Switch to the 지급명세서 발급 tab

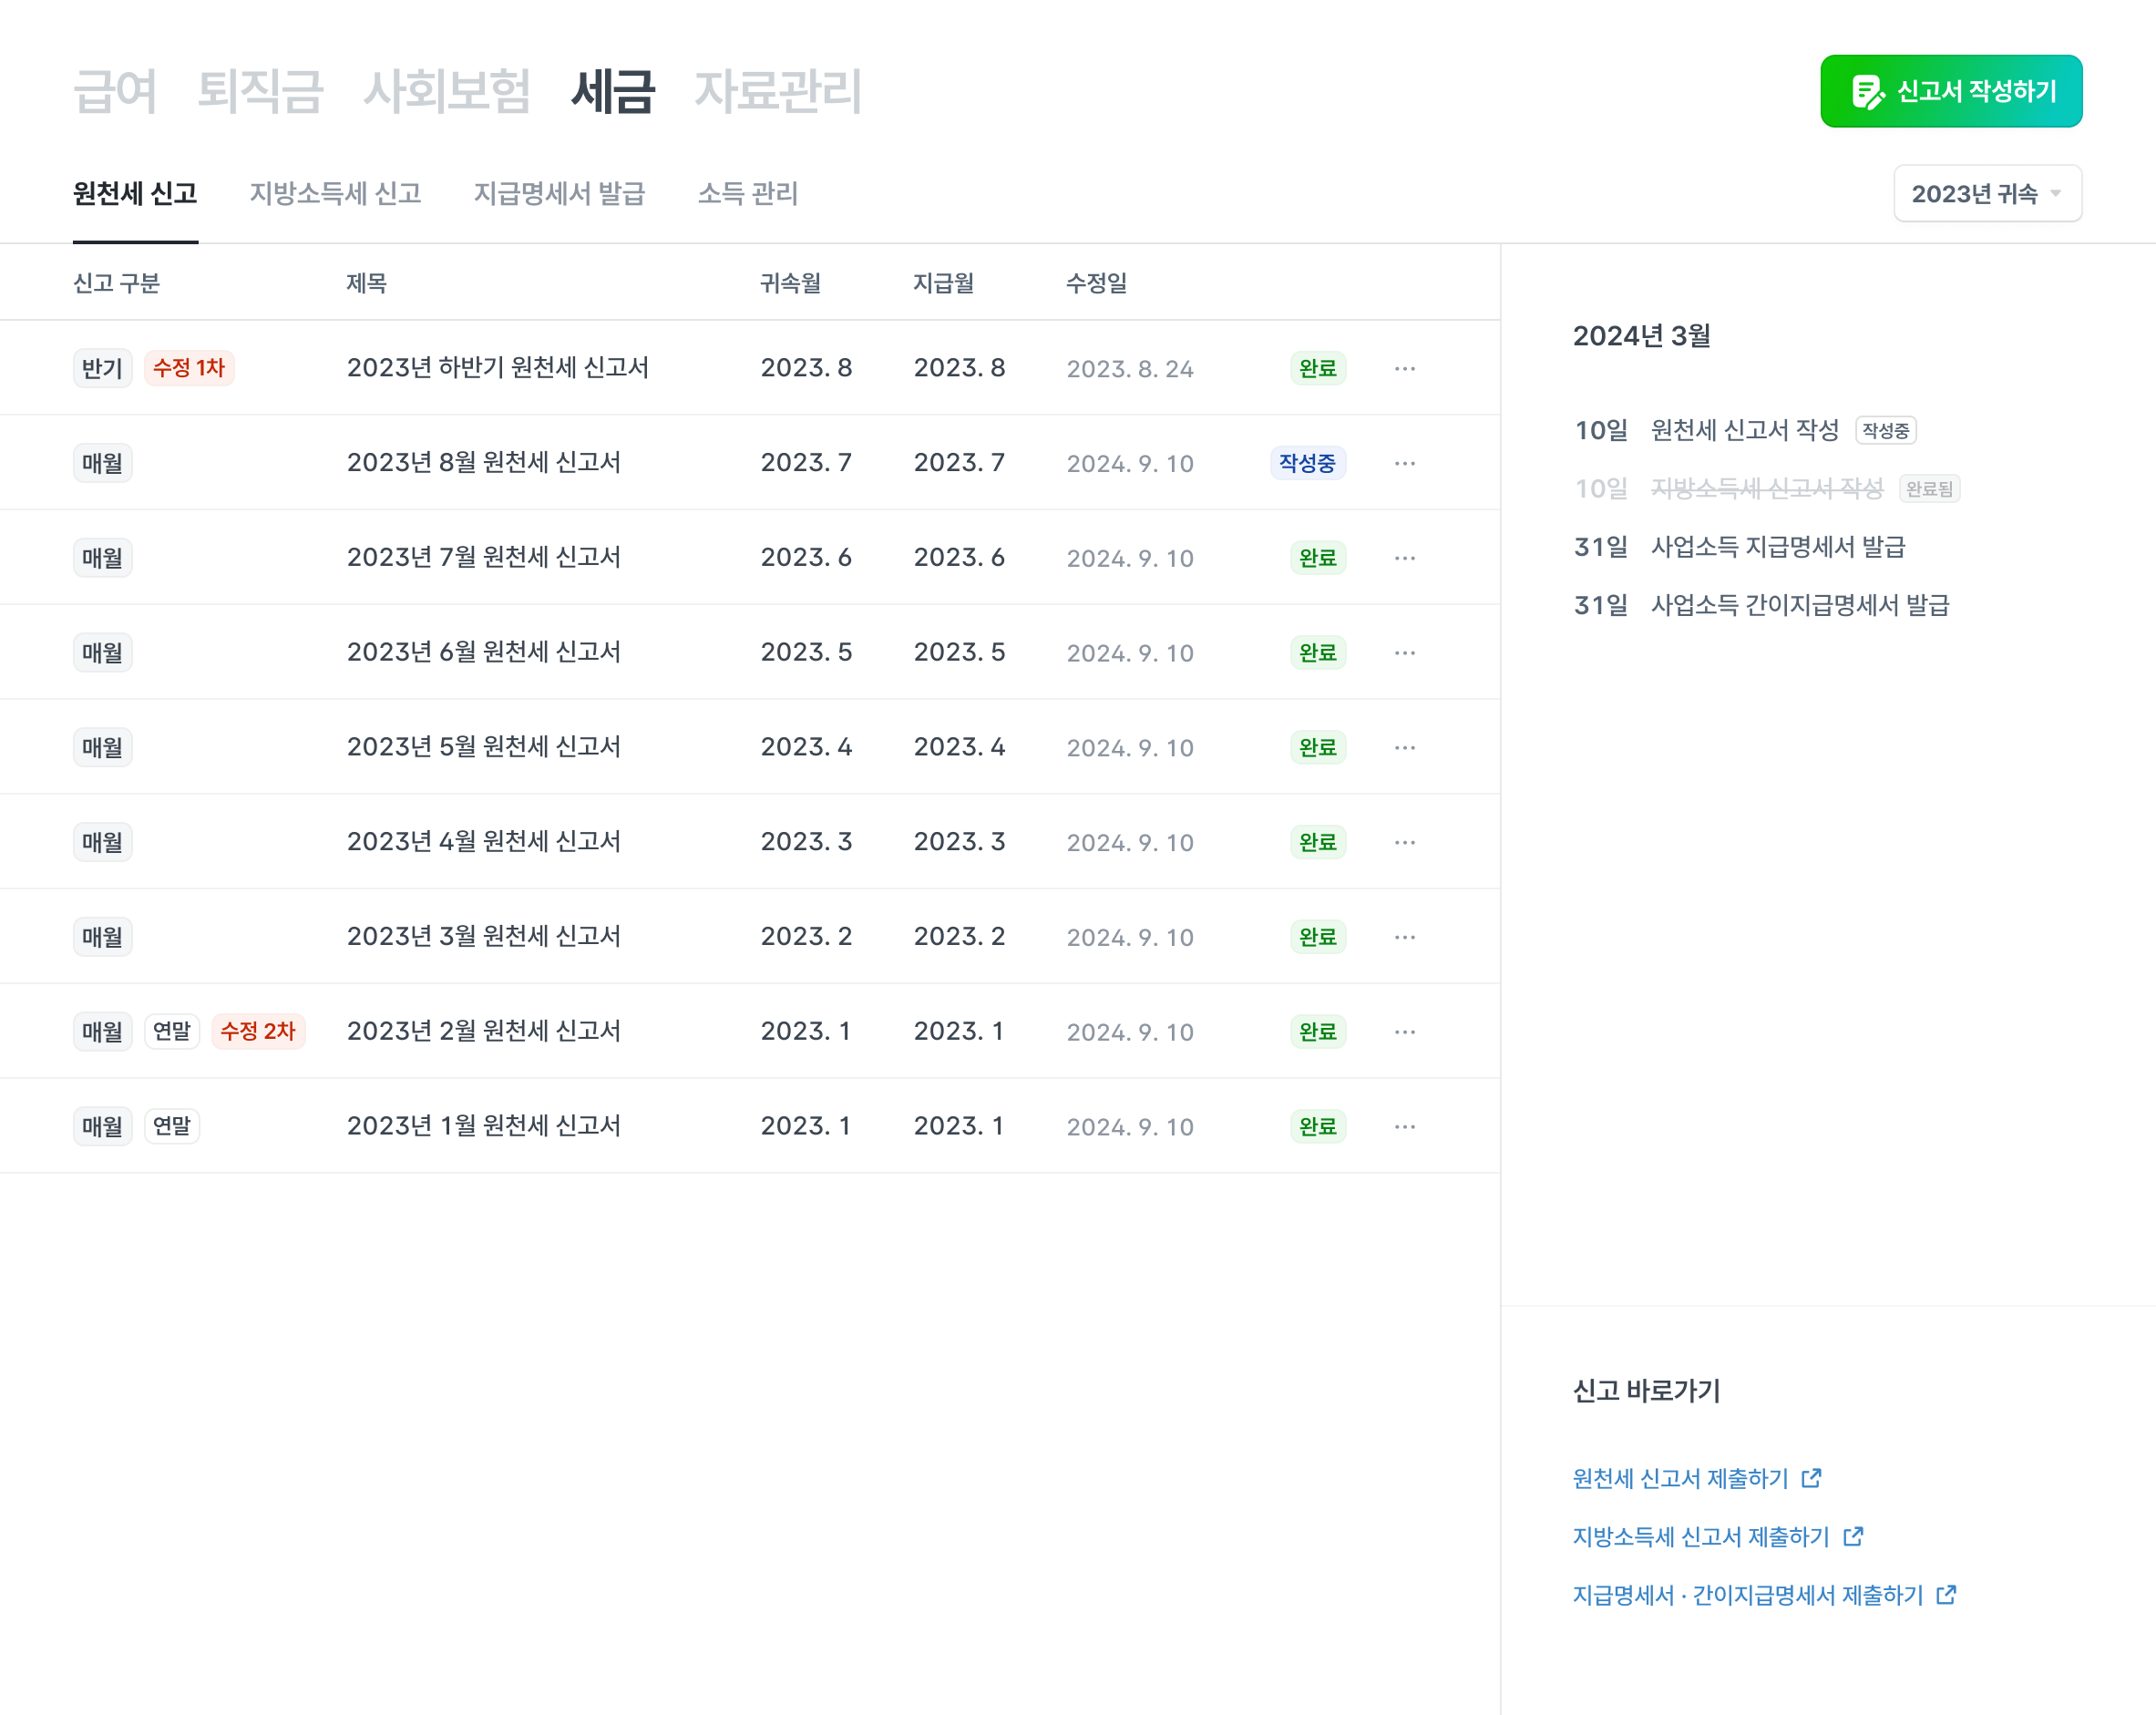pos(559,194)
